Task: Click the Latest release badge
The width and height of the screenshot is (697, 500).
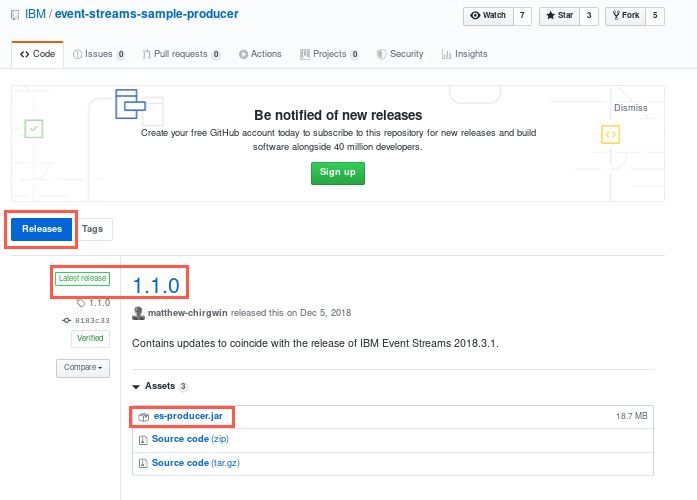Action: click(x=82, y=279)
